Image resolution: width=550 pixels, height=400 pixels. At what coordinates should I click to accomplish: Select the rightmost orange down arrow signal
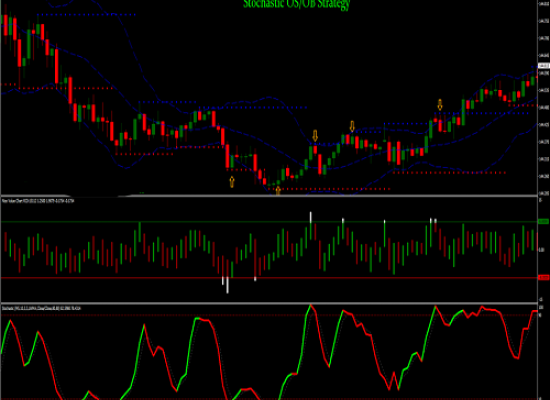(440, 105)
